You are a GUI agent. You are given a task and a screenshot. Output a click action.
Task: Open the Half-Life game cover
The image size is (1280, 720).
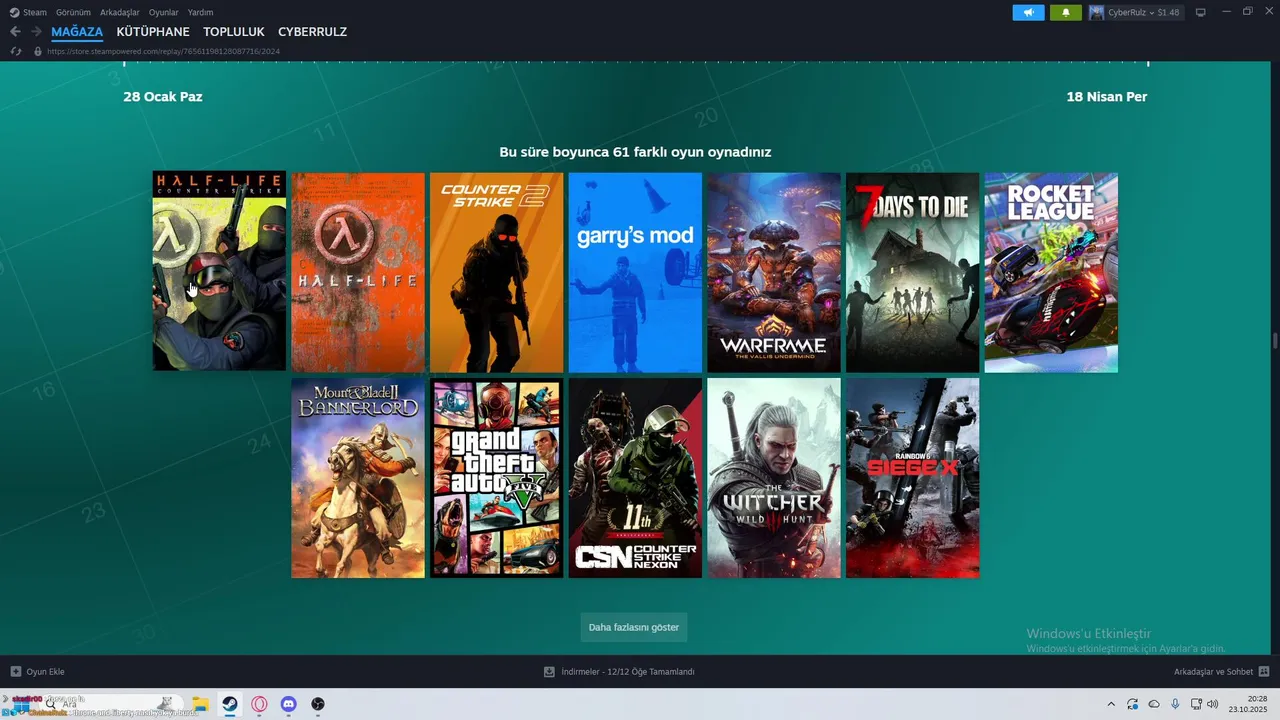[358, 272]
